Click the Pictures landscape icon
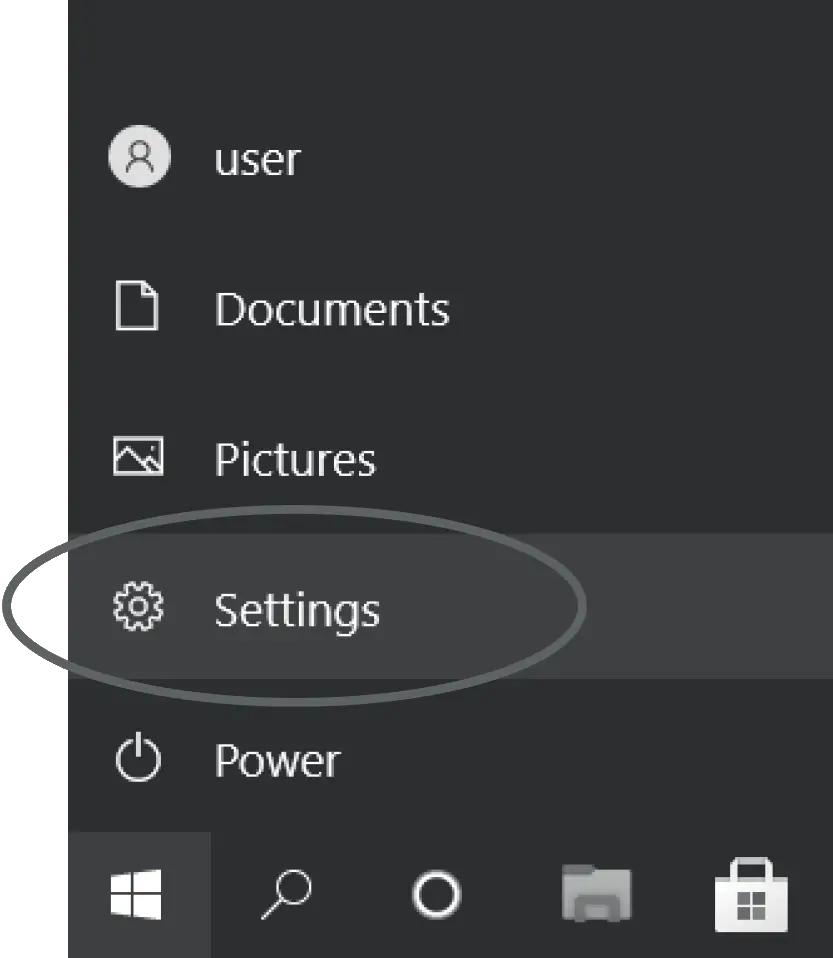Screen dimensions: 833x958 (138, 458)
